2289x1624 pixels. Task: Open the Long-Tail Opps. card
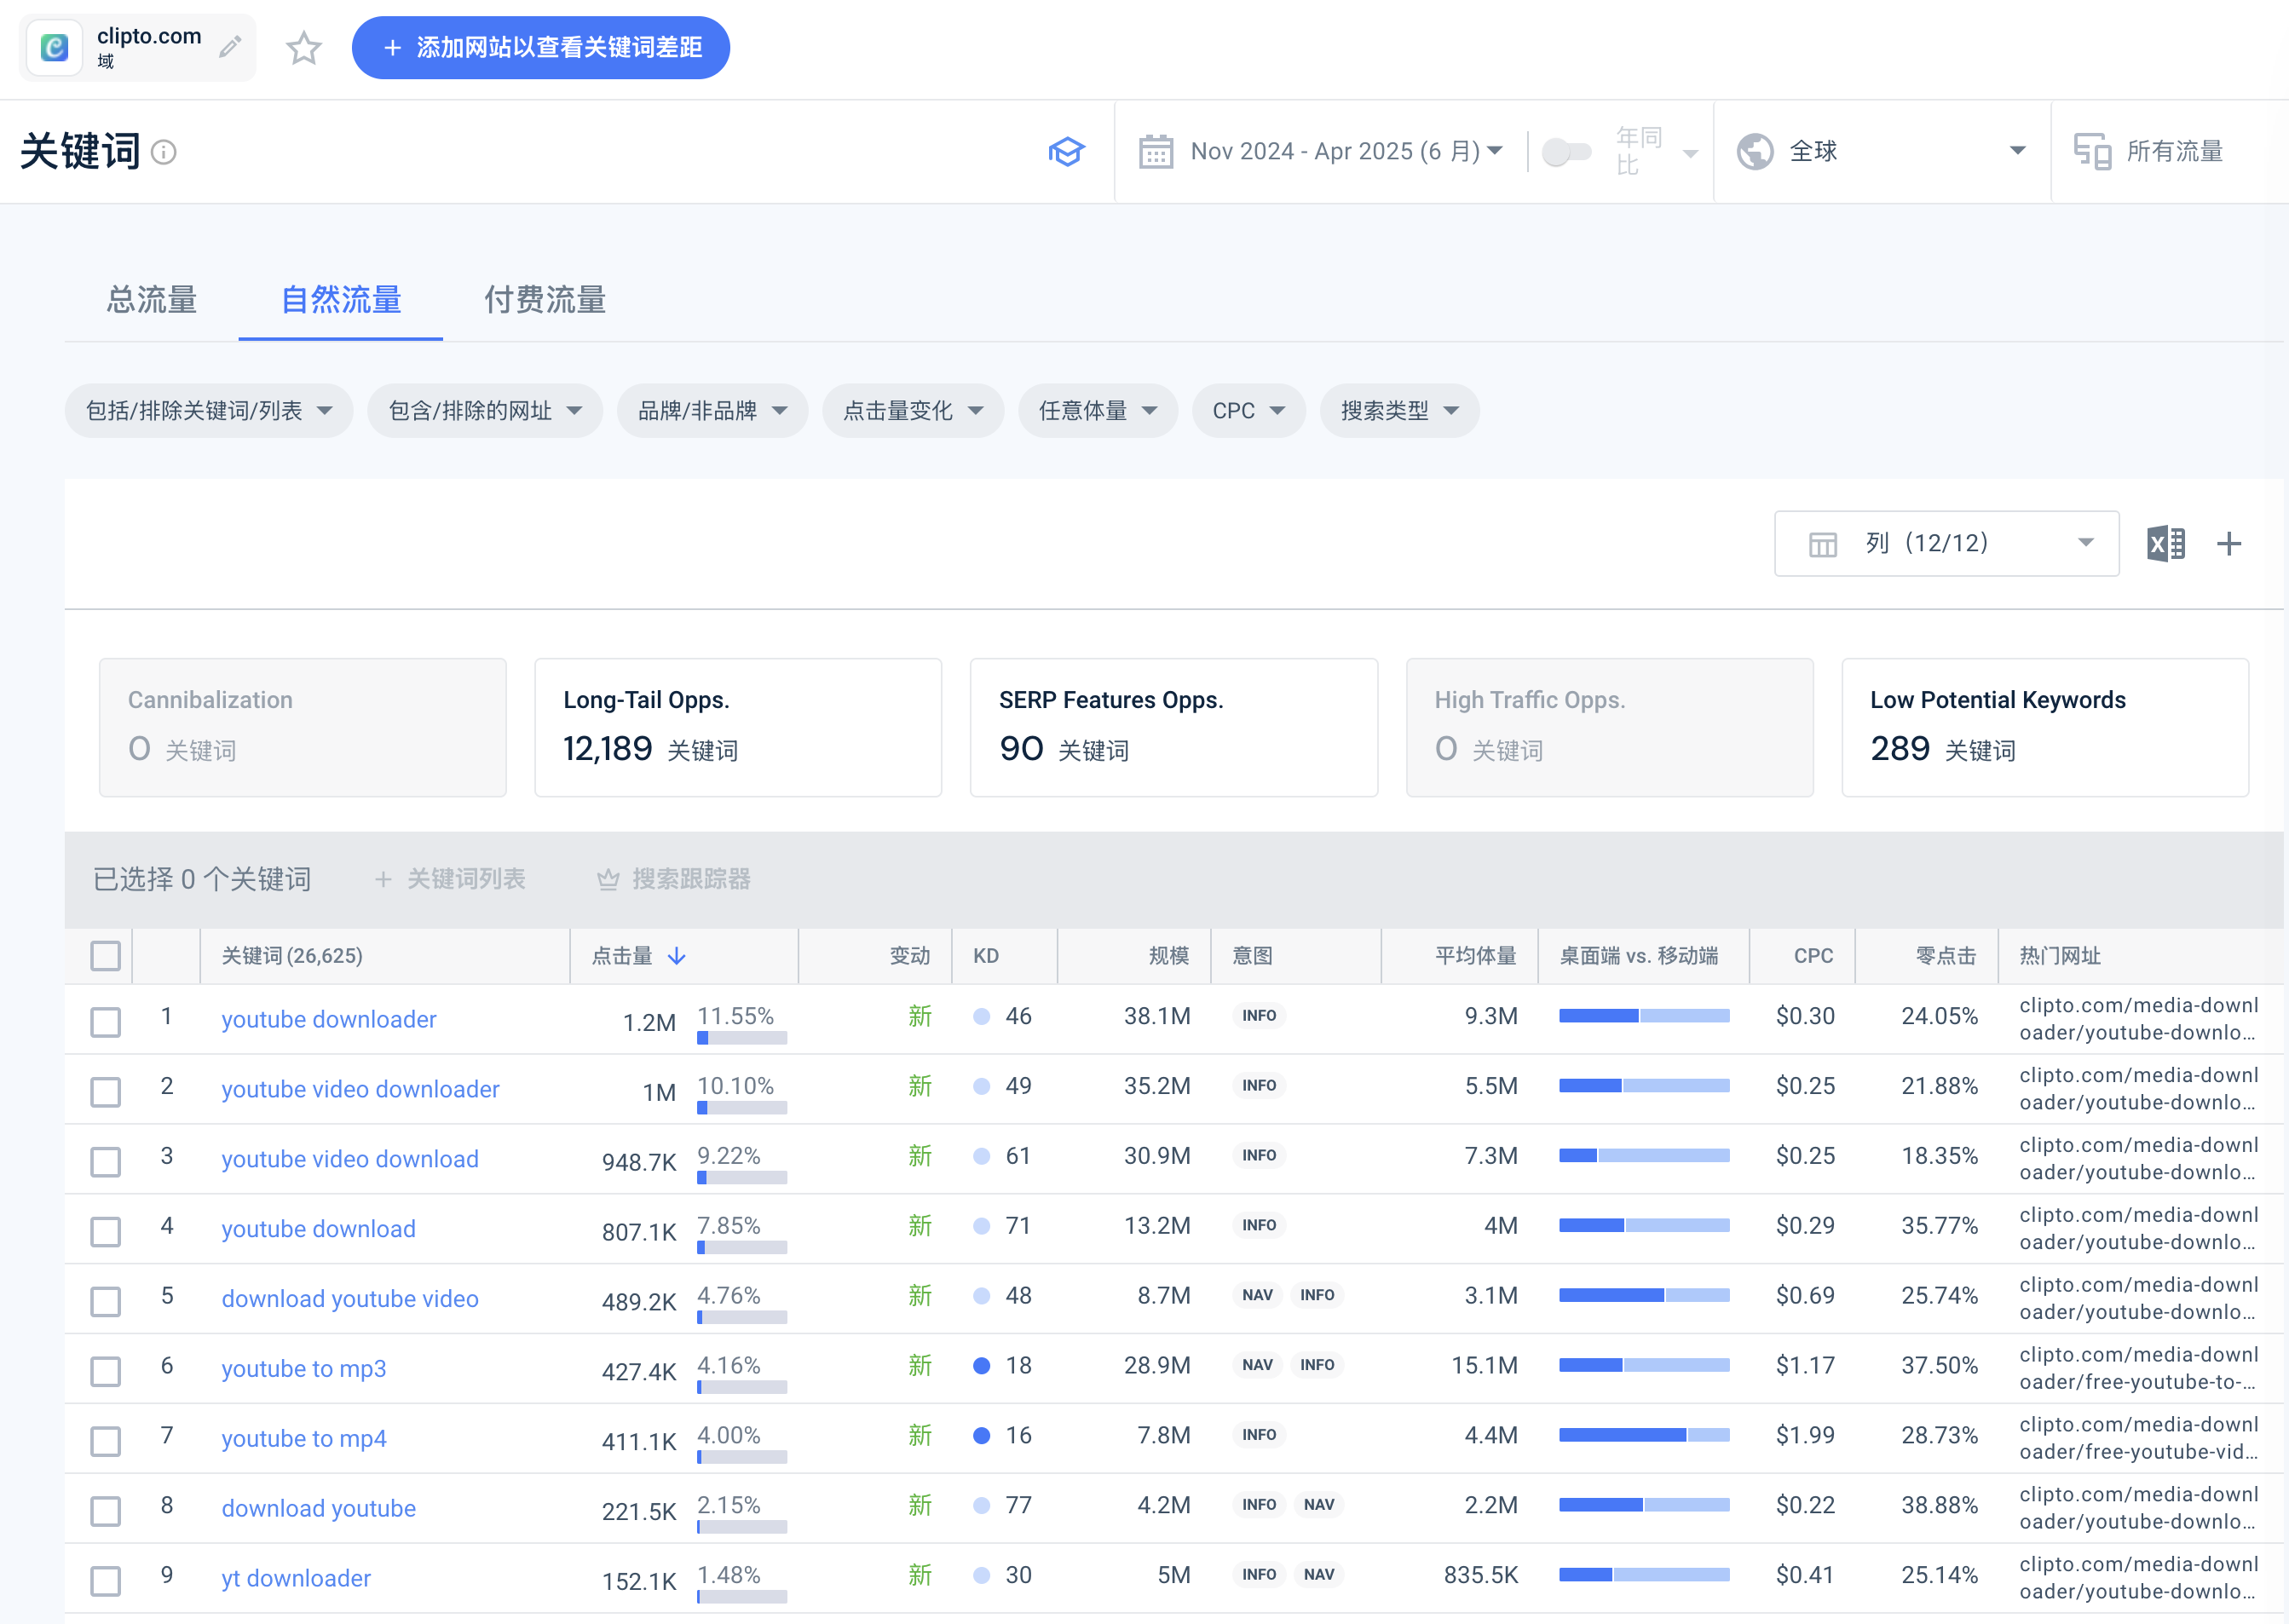click(x=738, y=728)
